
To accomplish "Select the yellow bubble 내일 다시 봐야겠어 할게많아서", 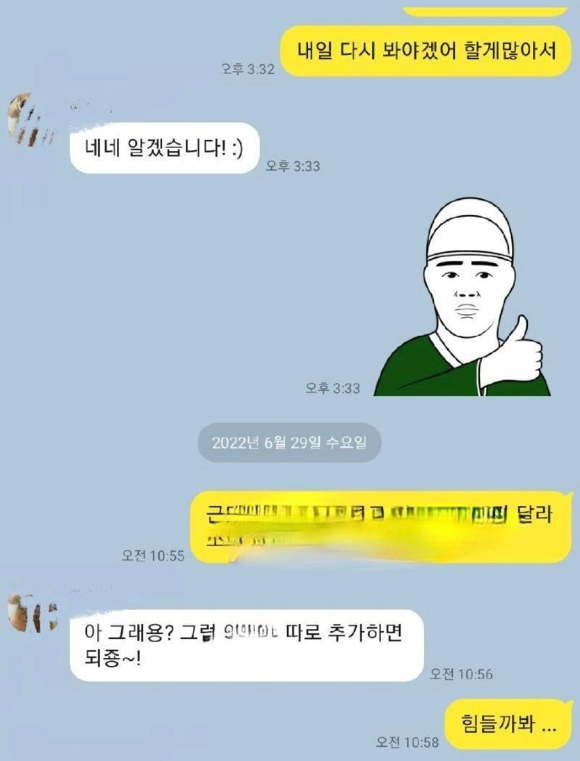I will 426,51.
